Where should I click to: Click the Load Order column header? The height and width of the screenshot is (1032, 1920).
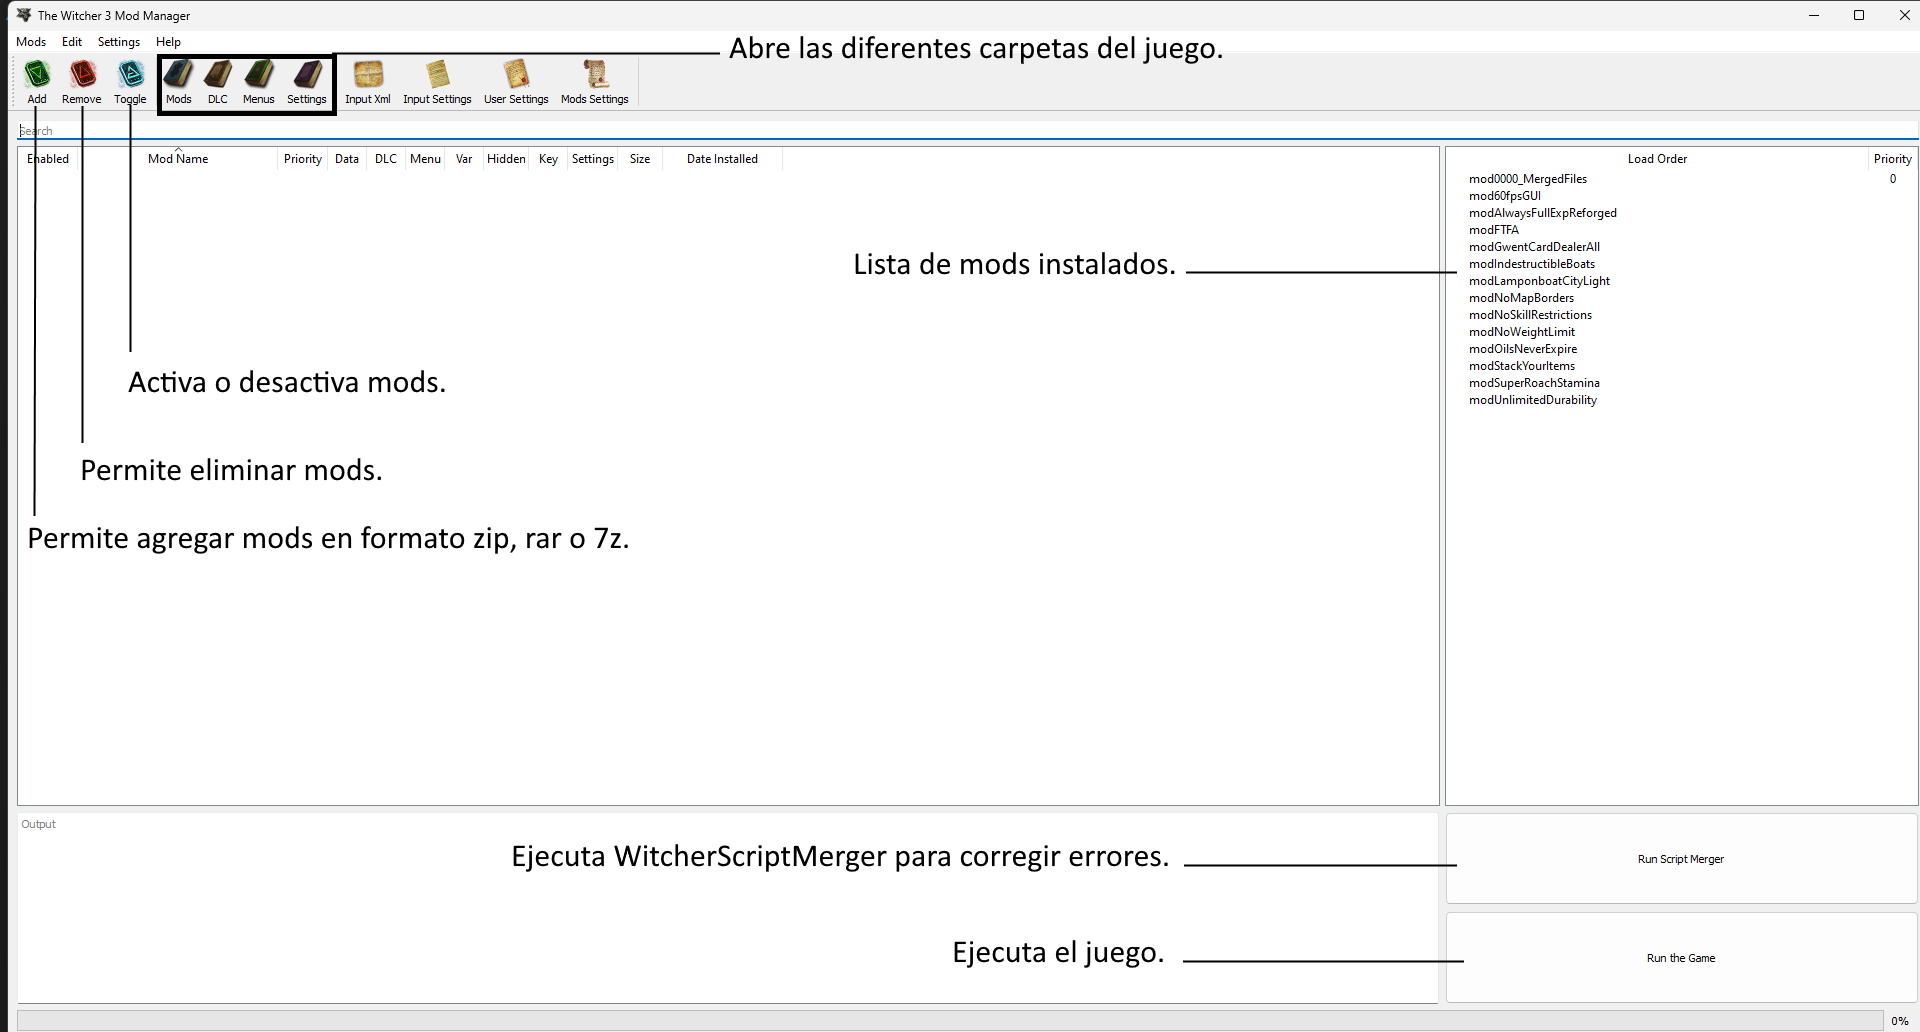pyautogui.click(x=1657, y=159)
